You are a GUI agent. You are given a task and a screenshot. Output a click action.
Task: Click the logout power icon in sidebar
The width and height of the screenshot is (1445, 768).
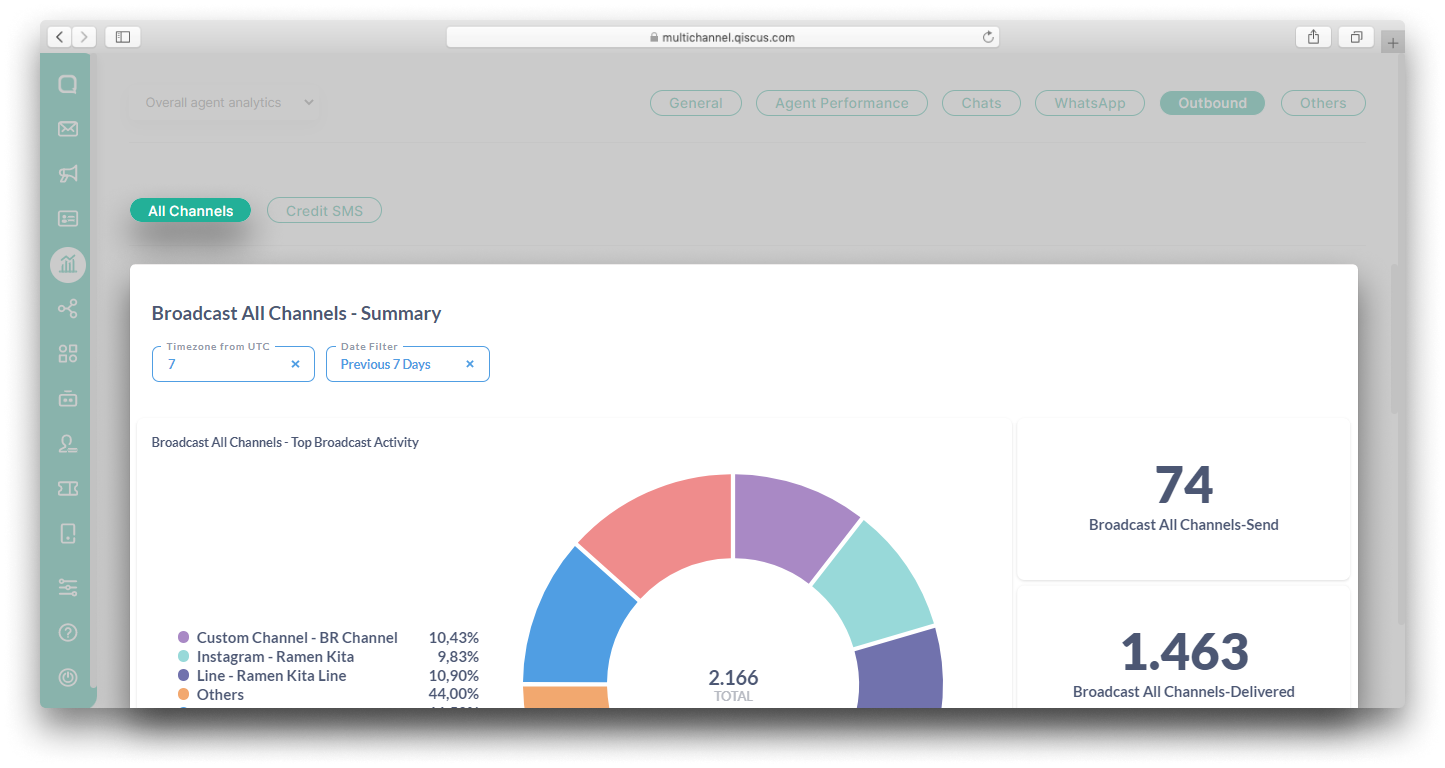click(x=67, y=677)
